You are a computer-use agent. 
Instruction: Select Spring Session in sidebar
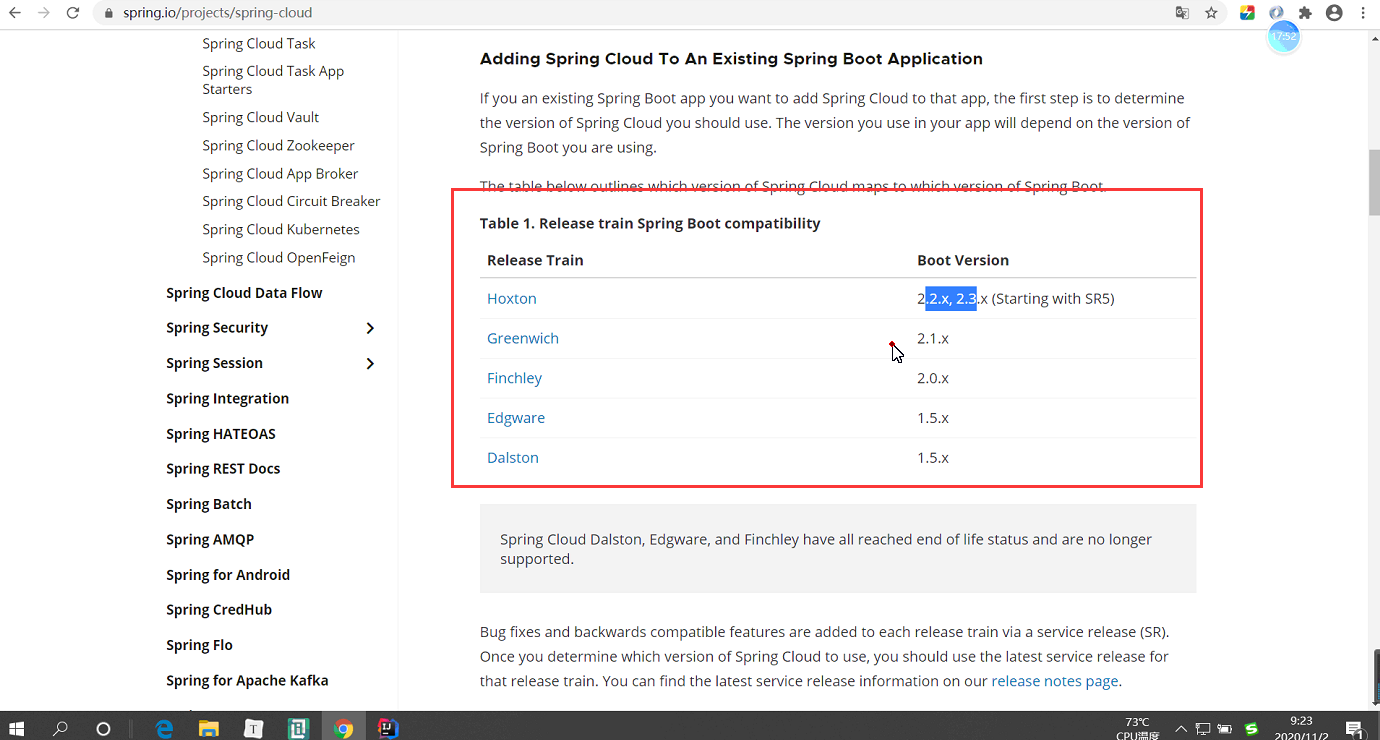pyautogui.click(x=214, y=363)
